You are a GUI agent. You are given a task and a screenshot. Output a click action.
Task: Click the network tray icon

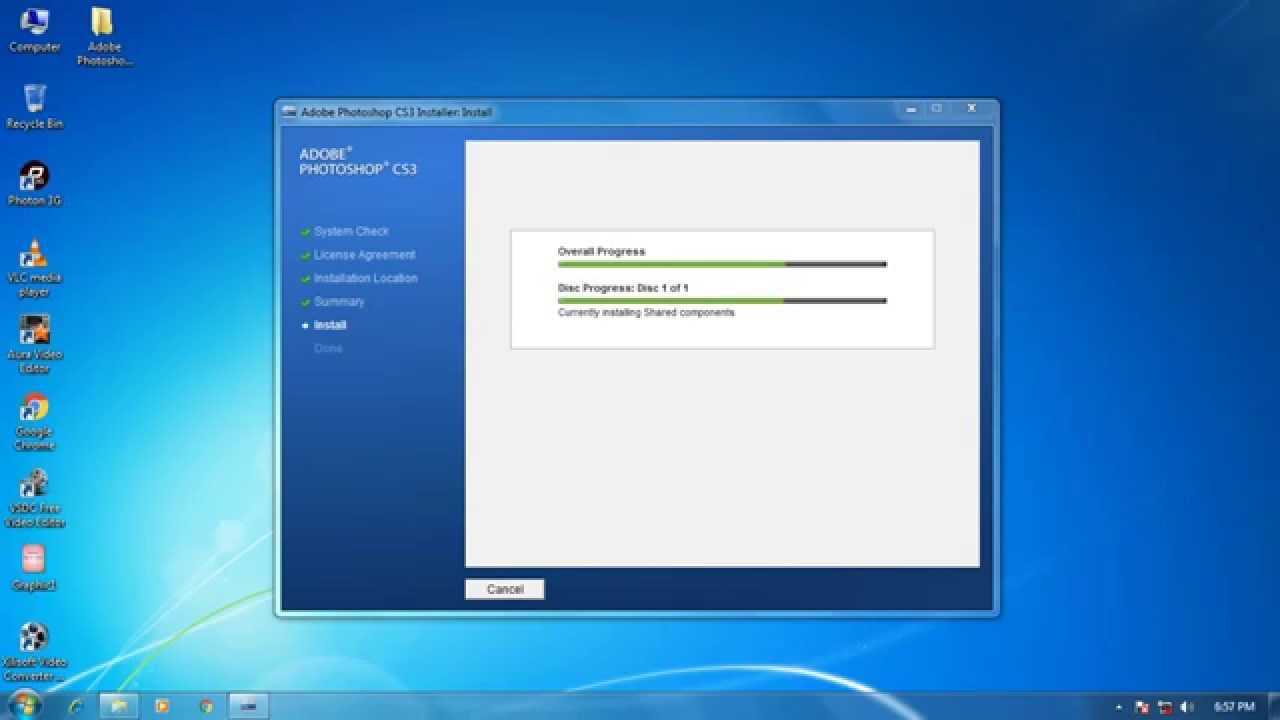[x=1165, y=707]
